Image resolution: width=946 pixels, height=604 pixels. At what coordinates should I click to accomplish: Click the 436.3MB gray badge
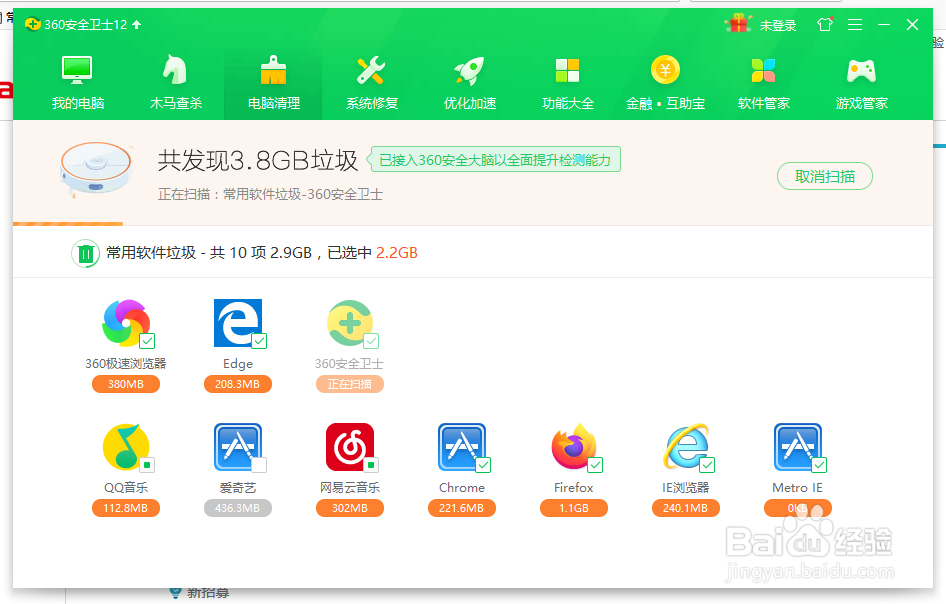click(x=238, y=508)
